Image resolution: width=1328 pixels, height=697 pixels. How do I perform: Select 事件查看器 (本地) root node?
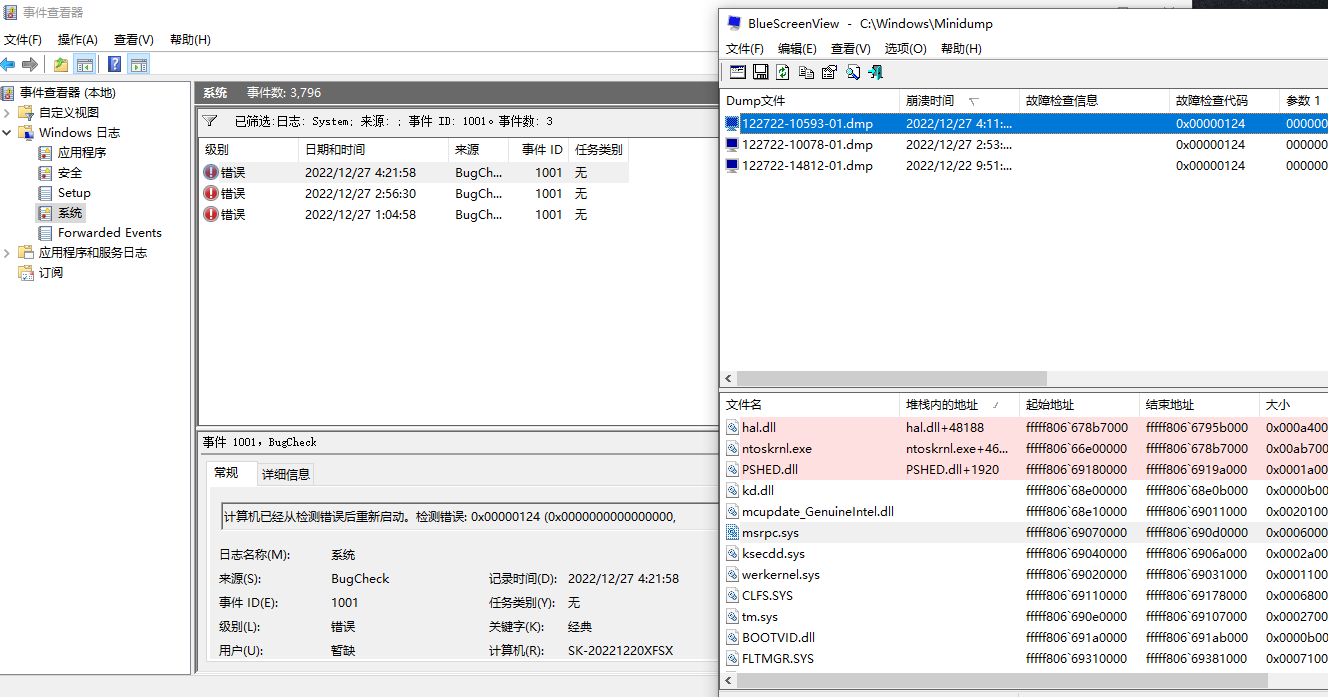coord(68,92)
